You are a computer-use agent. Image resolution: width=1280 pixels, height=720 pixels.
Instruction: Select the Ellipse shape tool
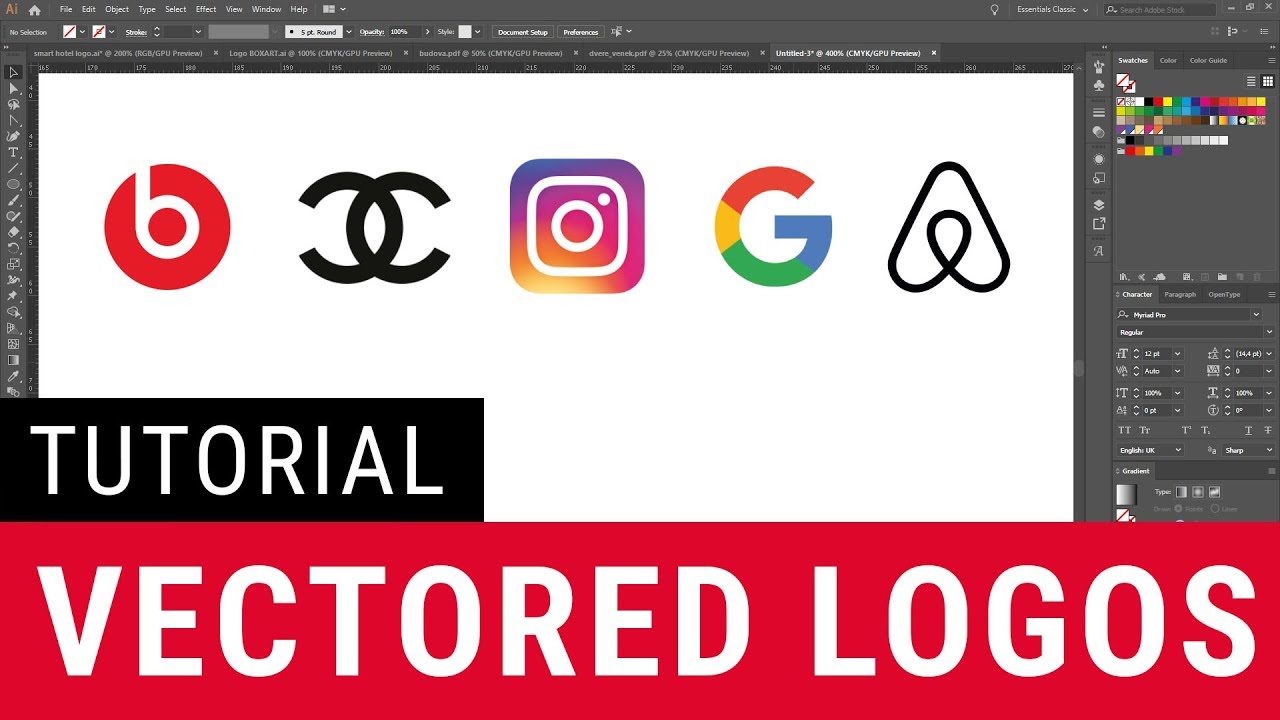click(13, 184)
